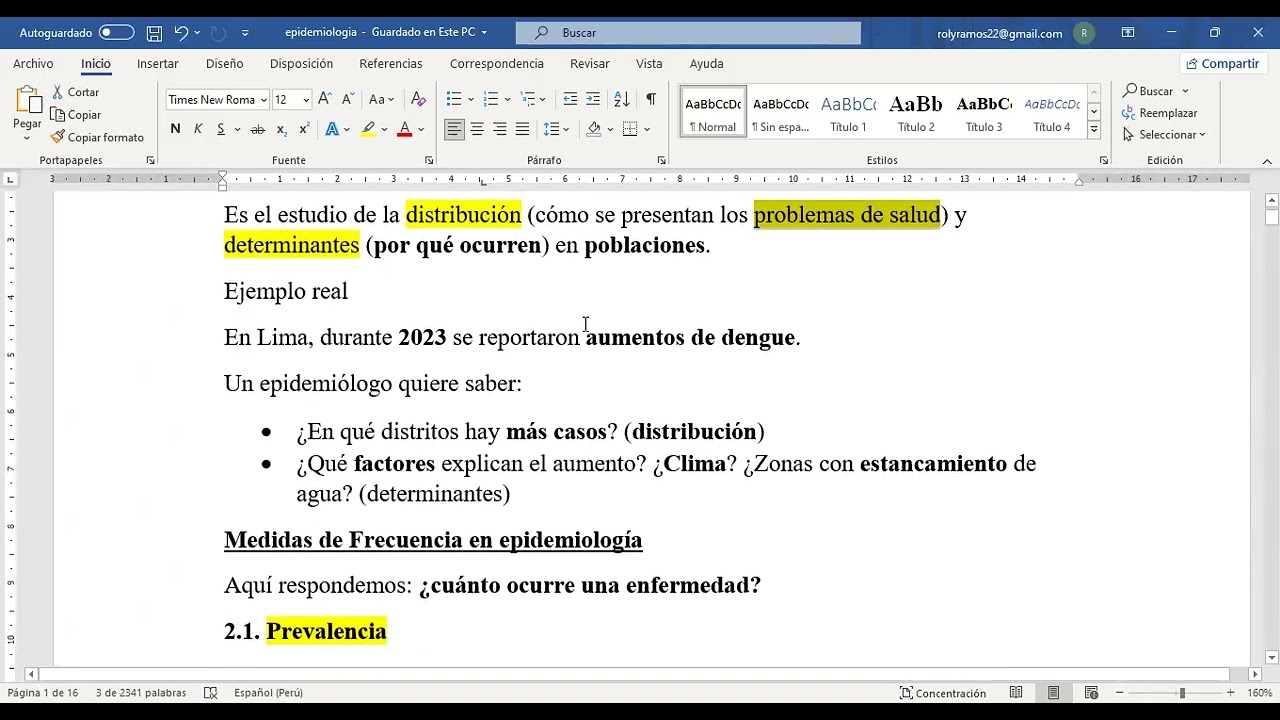
Task: Open numbered list style dropdown
Action: (x=508, y=99)
